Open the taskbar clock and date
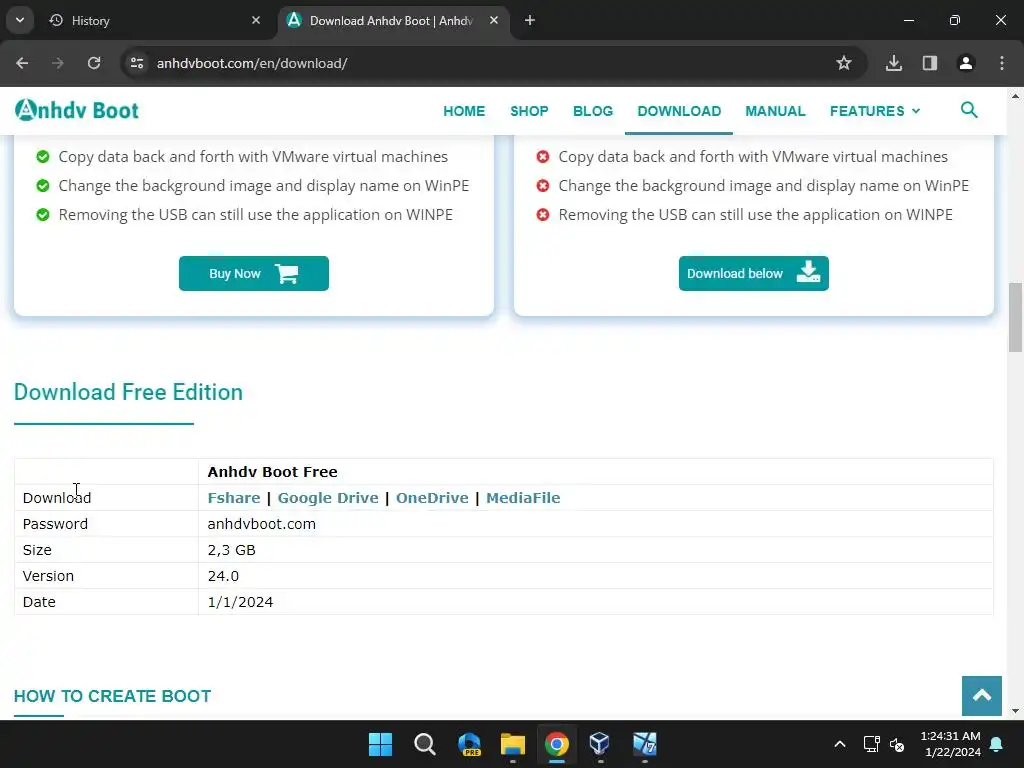This screenshot has width=1024, height=768. coord(950,744)
